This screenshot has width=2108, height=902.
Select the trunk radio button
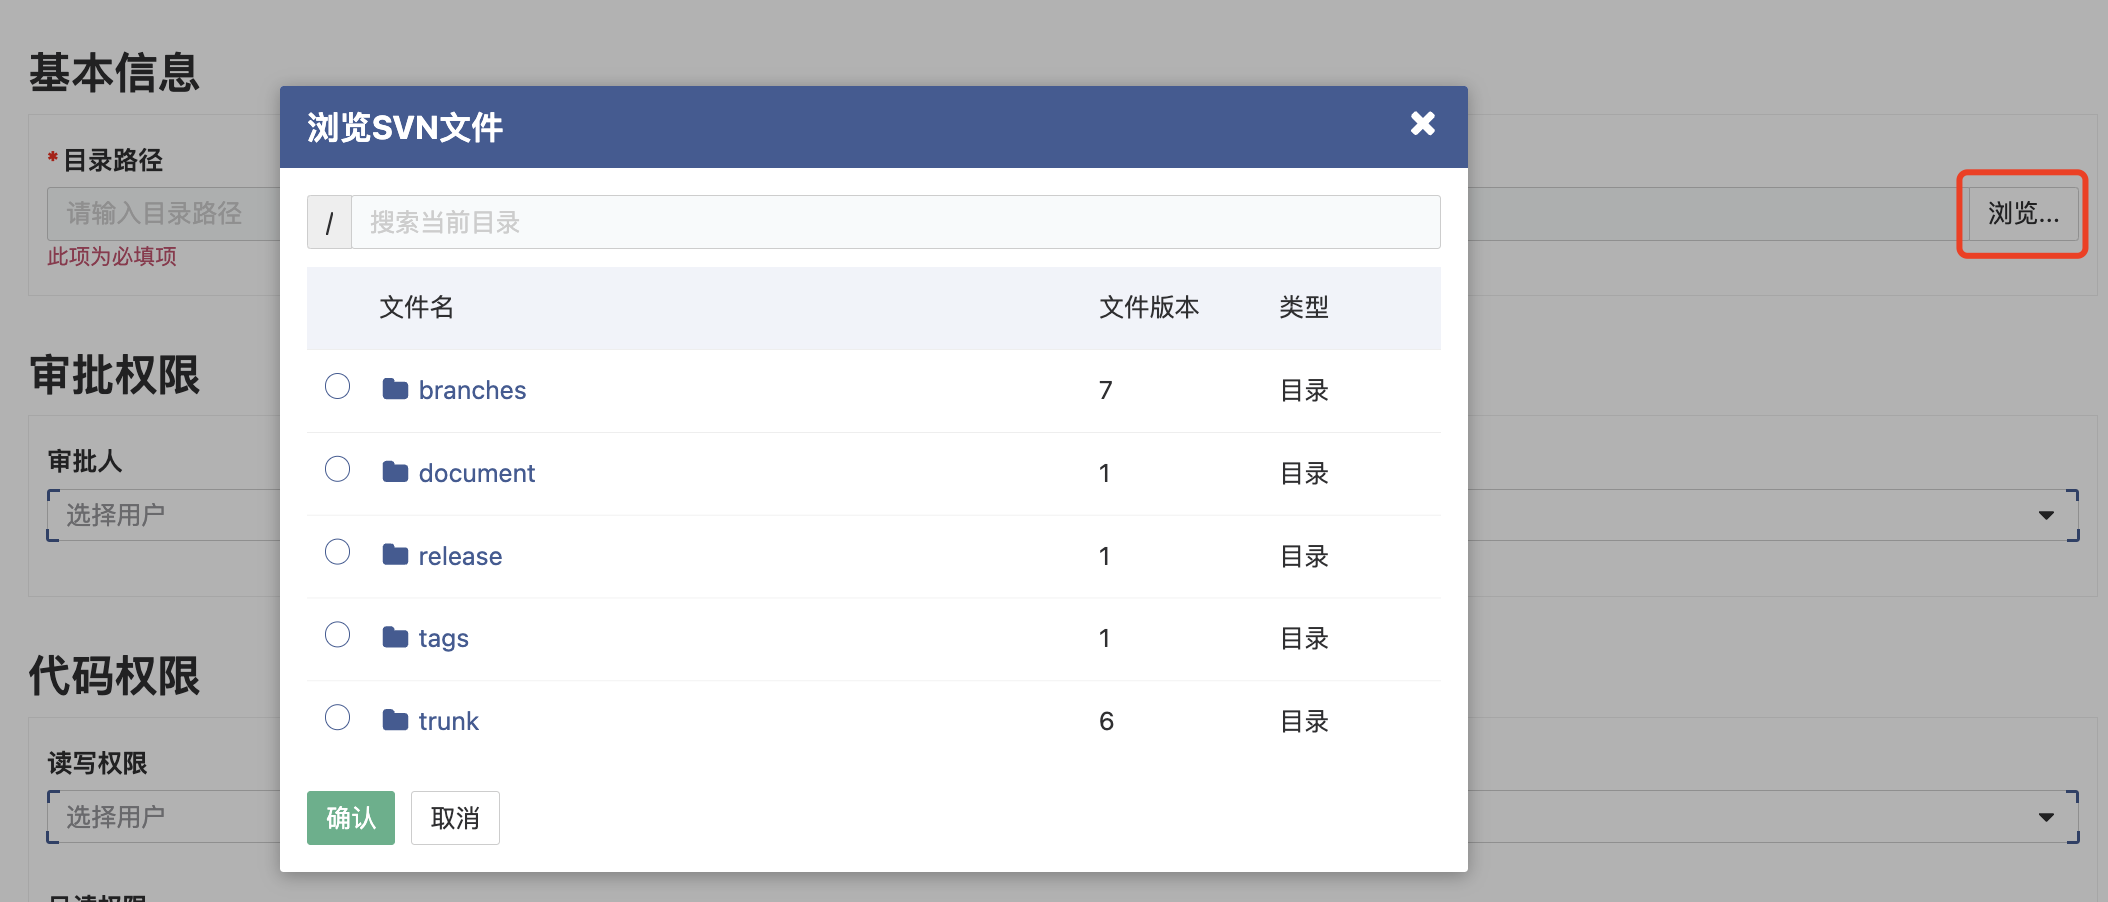pyautogui.click(x=337, y=718)
